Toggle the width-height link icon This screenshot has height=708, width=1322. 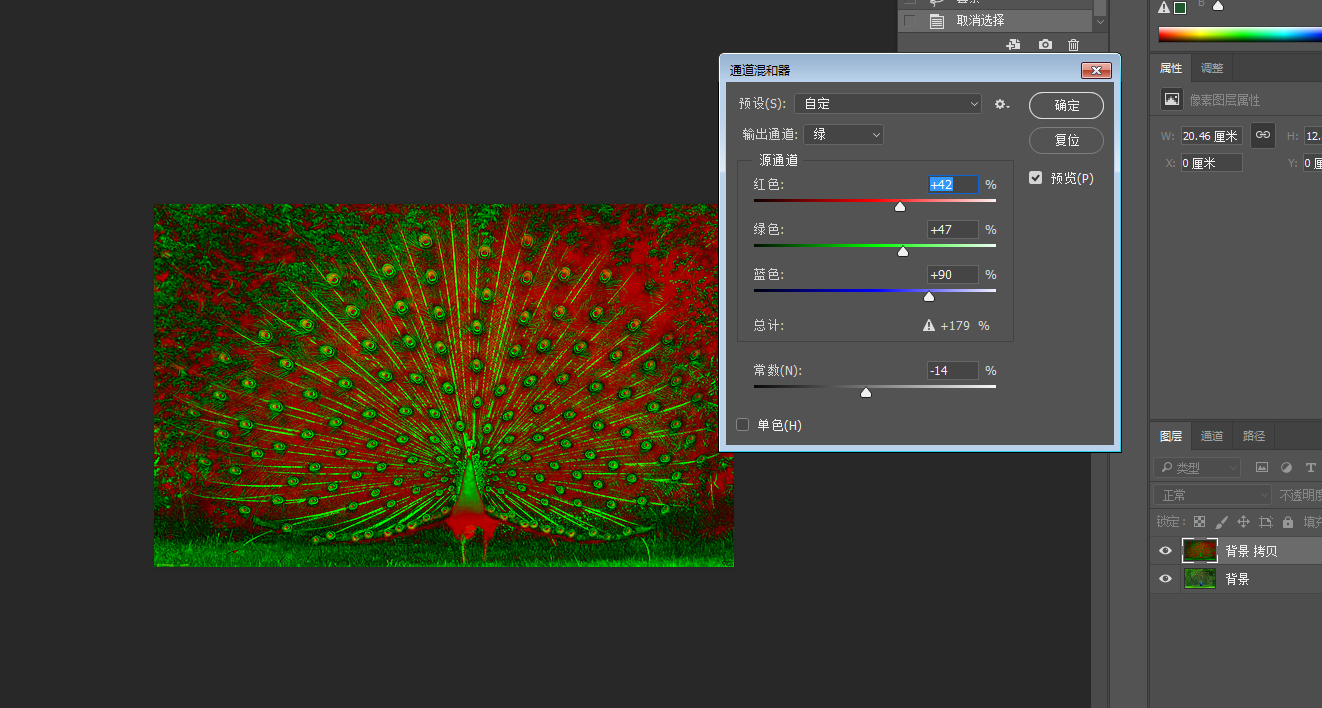(x=1263, y=136)
